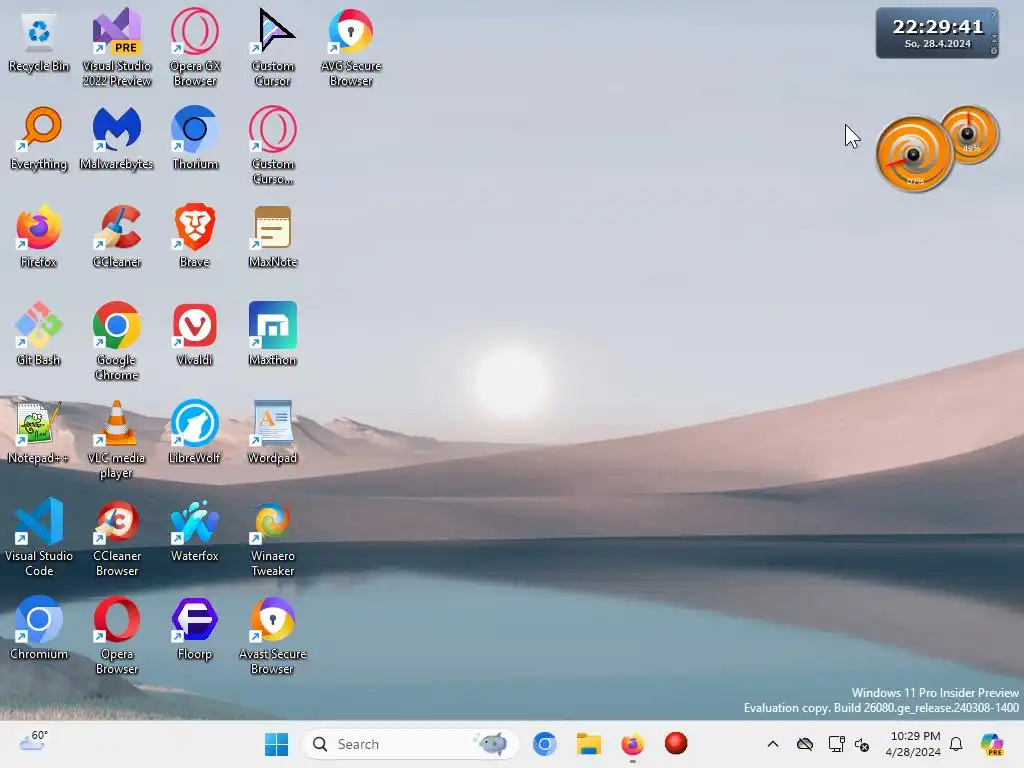
Task: Select the Avast Secure Browser icon
Action: coord(273,635)
